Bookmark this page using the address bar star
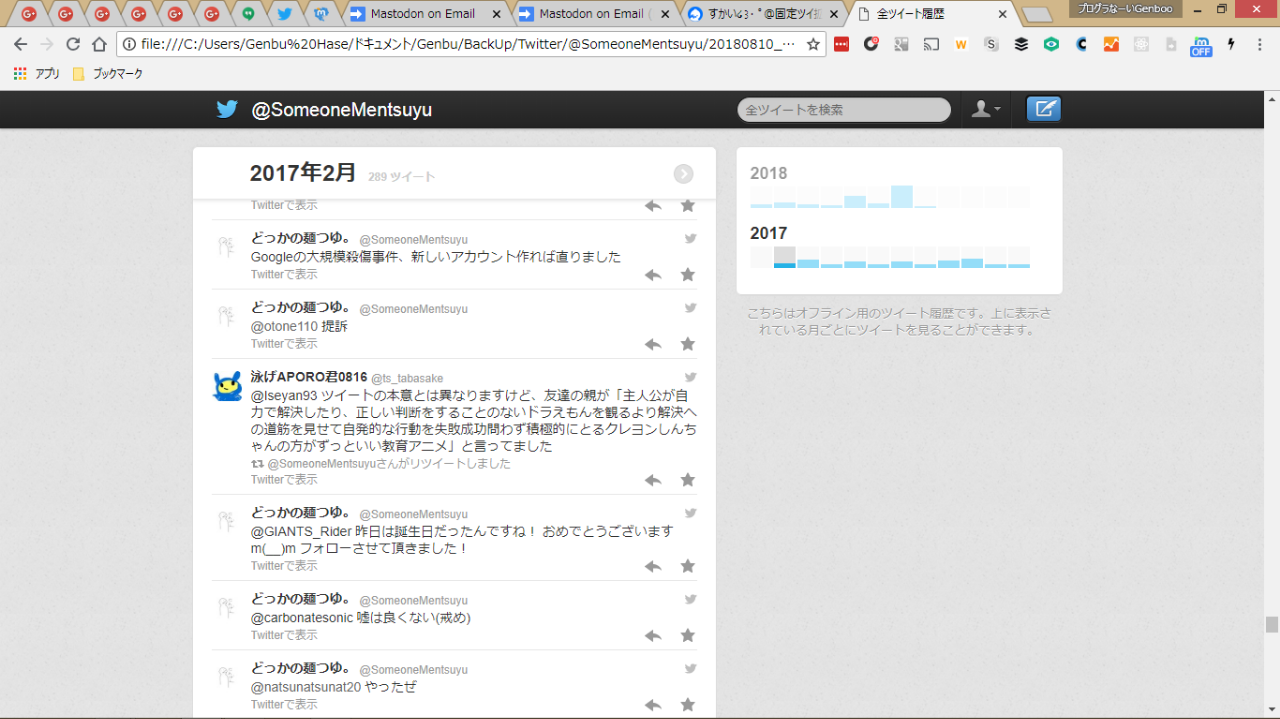 (813, 44)
